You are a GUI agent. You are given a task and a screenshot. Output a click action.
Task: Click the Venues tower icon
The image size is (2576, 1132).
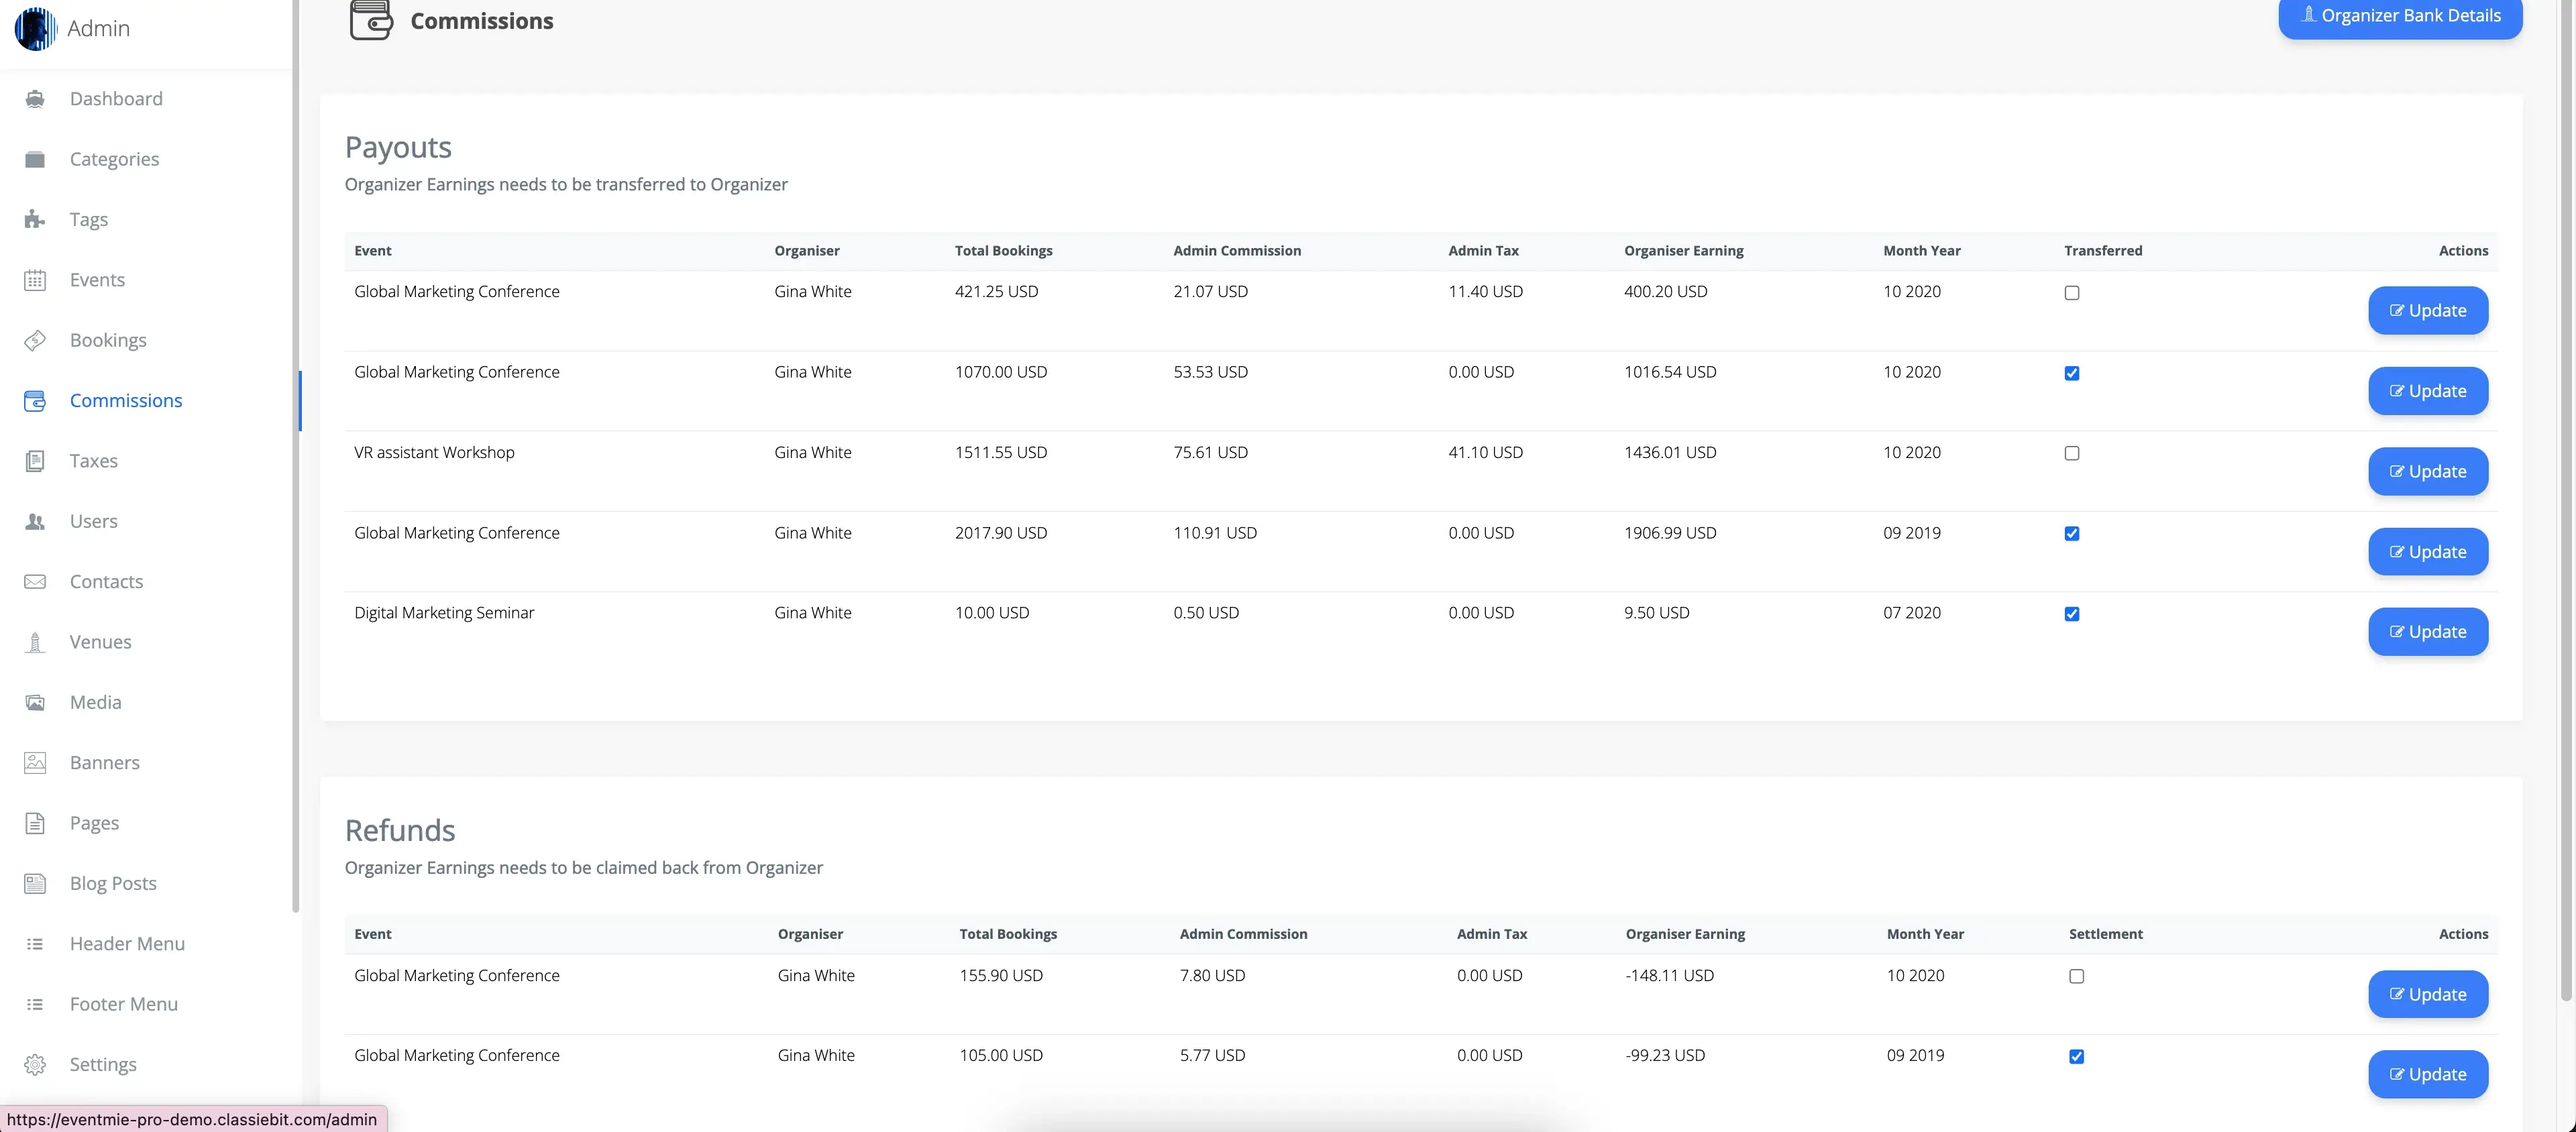click(x=35, y=642)
